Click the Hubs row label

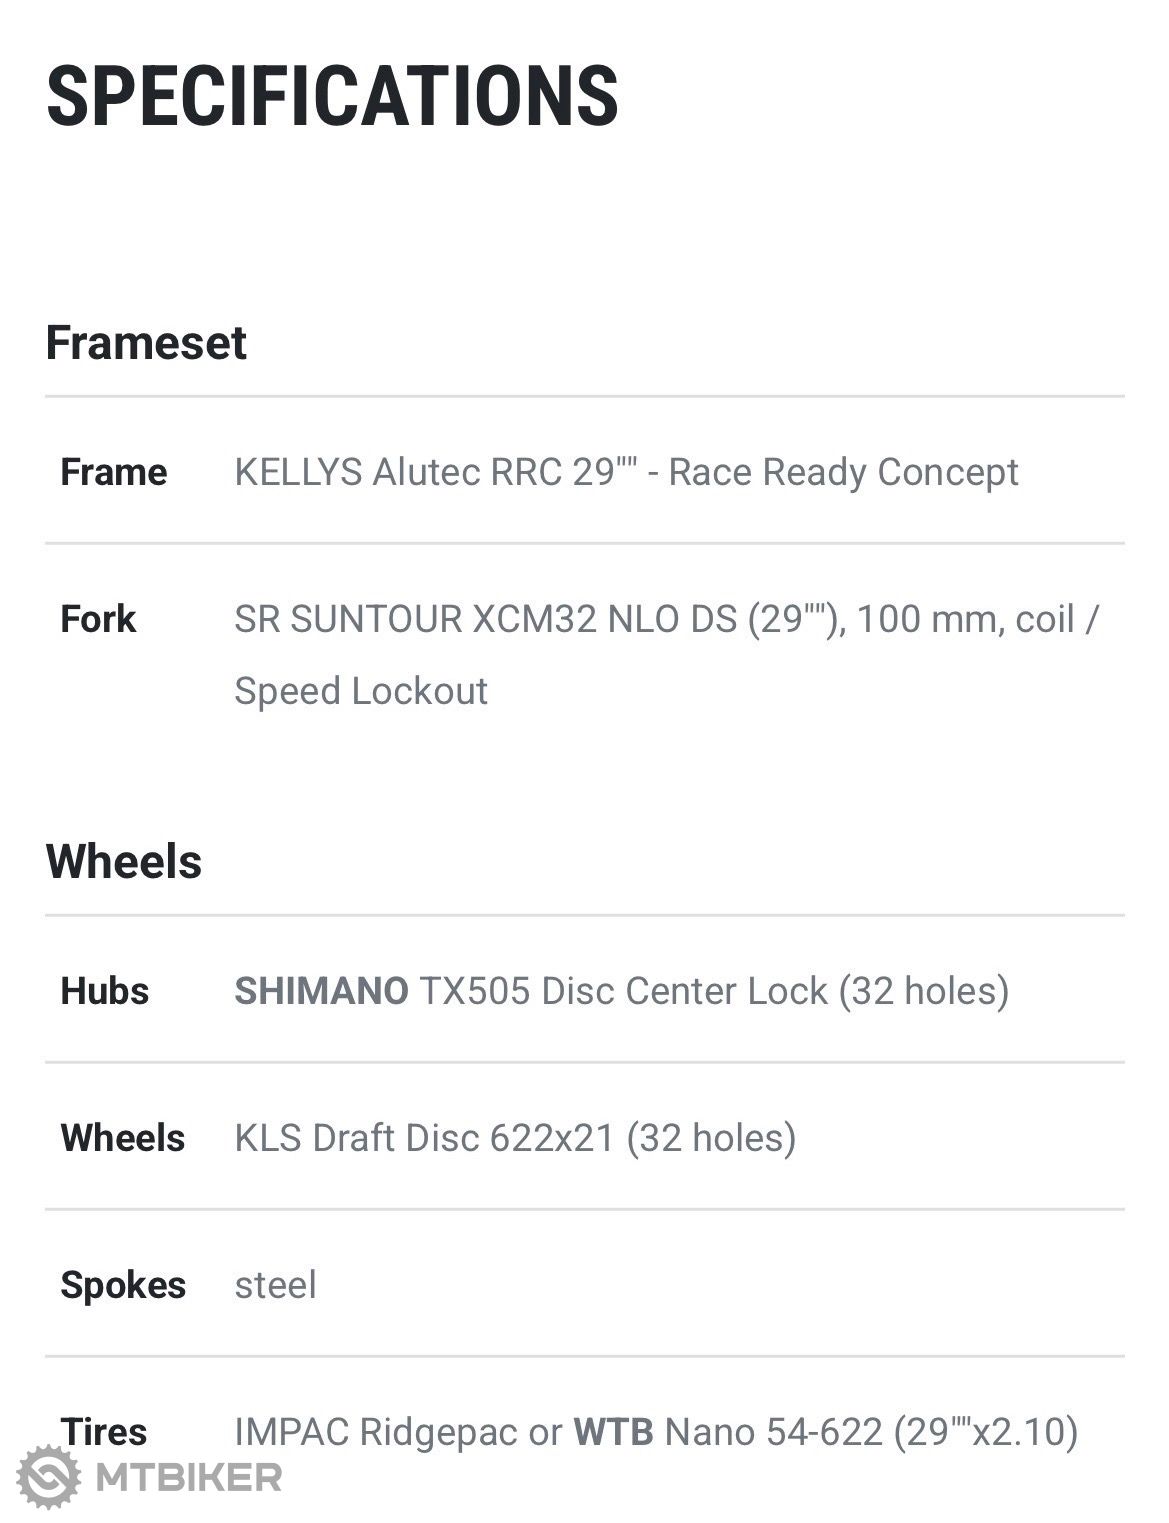point(105,991)
